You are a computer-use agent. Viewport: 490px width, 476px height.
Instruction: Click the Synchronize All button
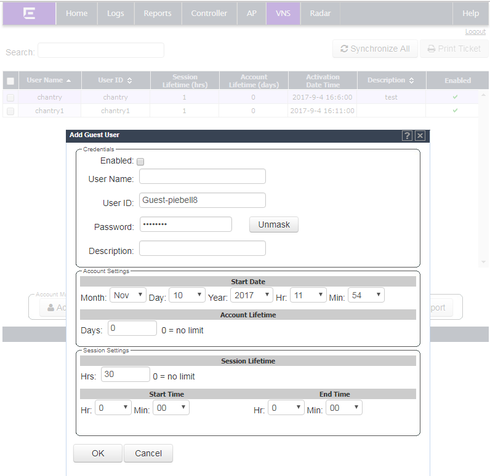[x=375, y=49]
